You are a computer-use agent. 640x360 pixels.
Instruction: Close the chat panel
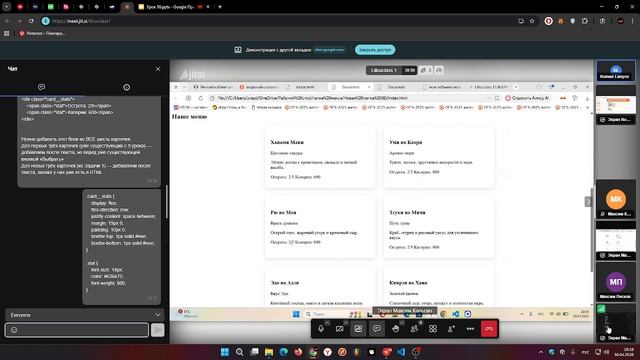[x=158, y=69]
